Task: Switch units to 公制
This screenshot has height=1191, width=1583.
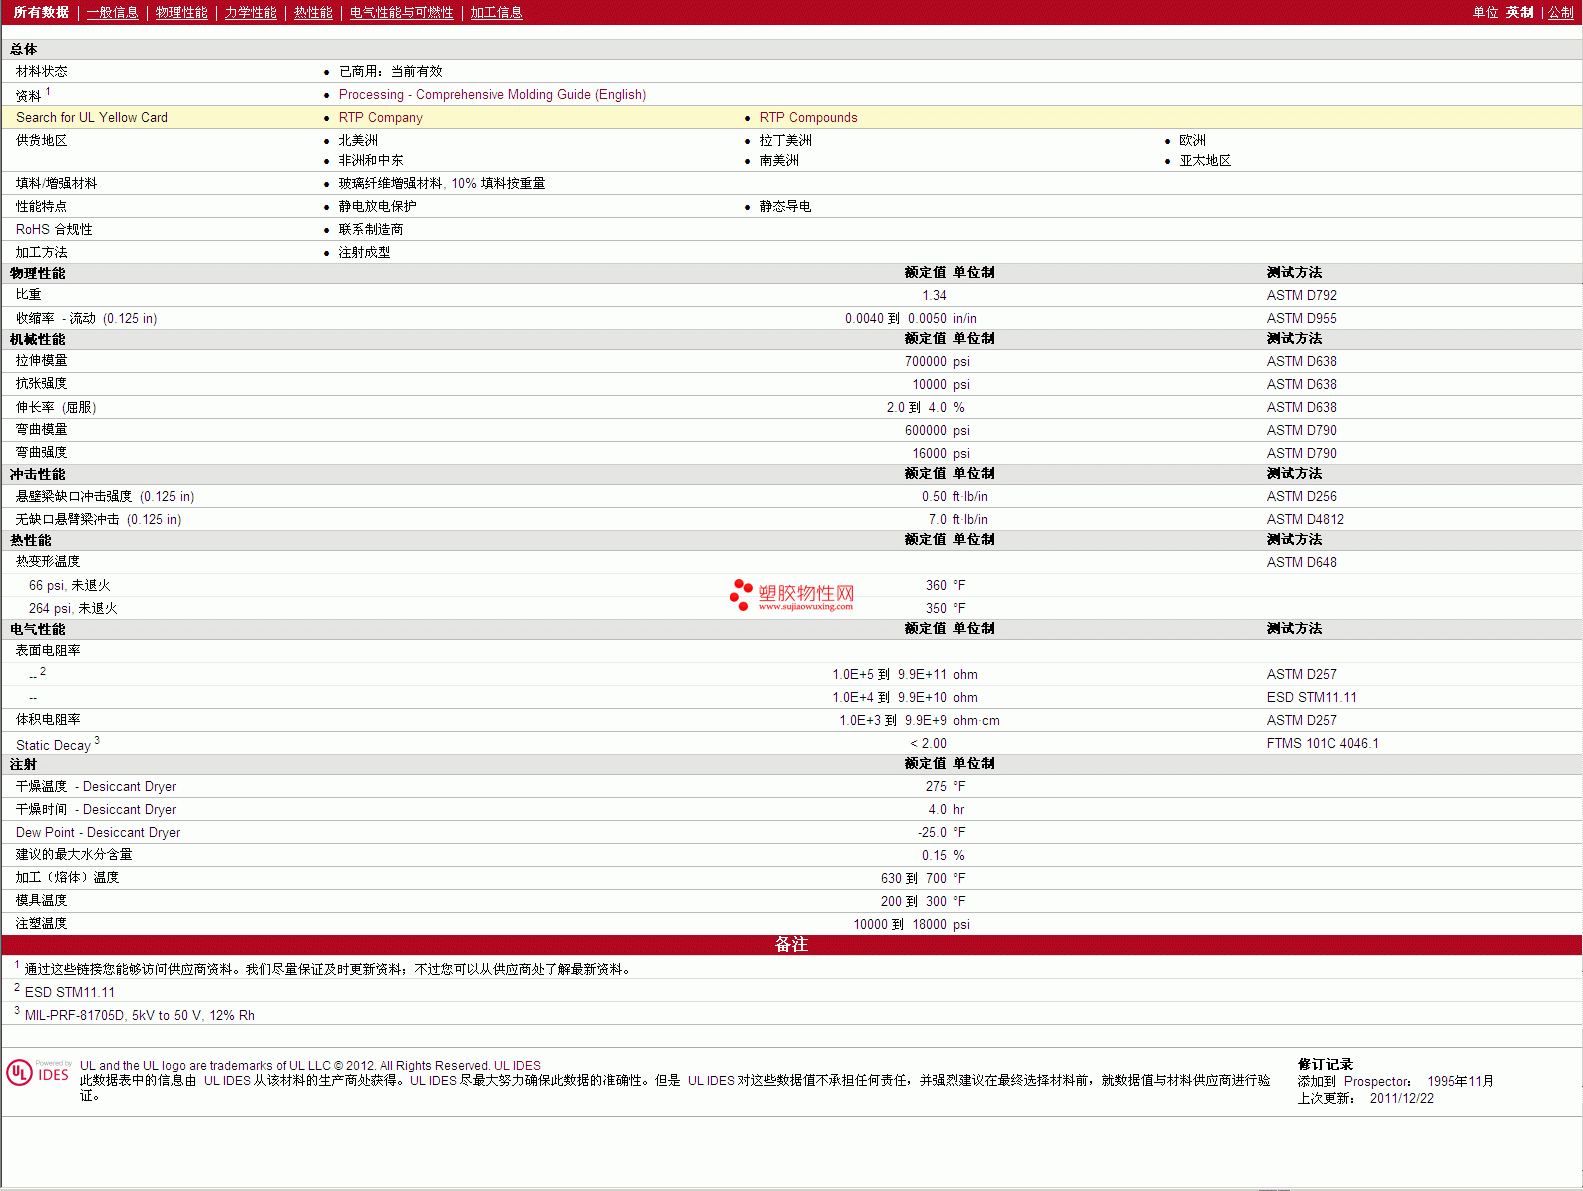Action: [x=1560, y=12]
